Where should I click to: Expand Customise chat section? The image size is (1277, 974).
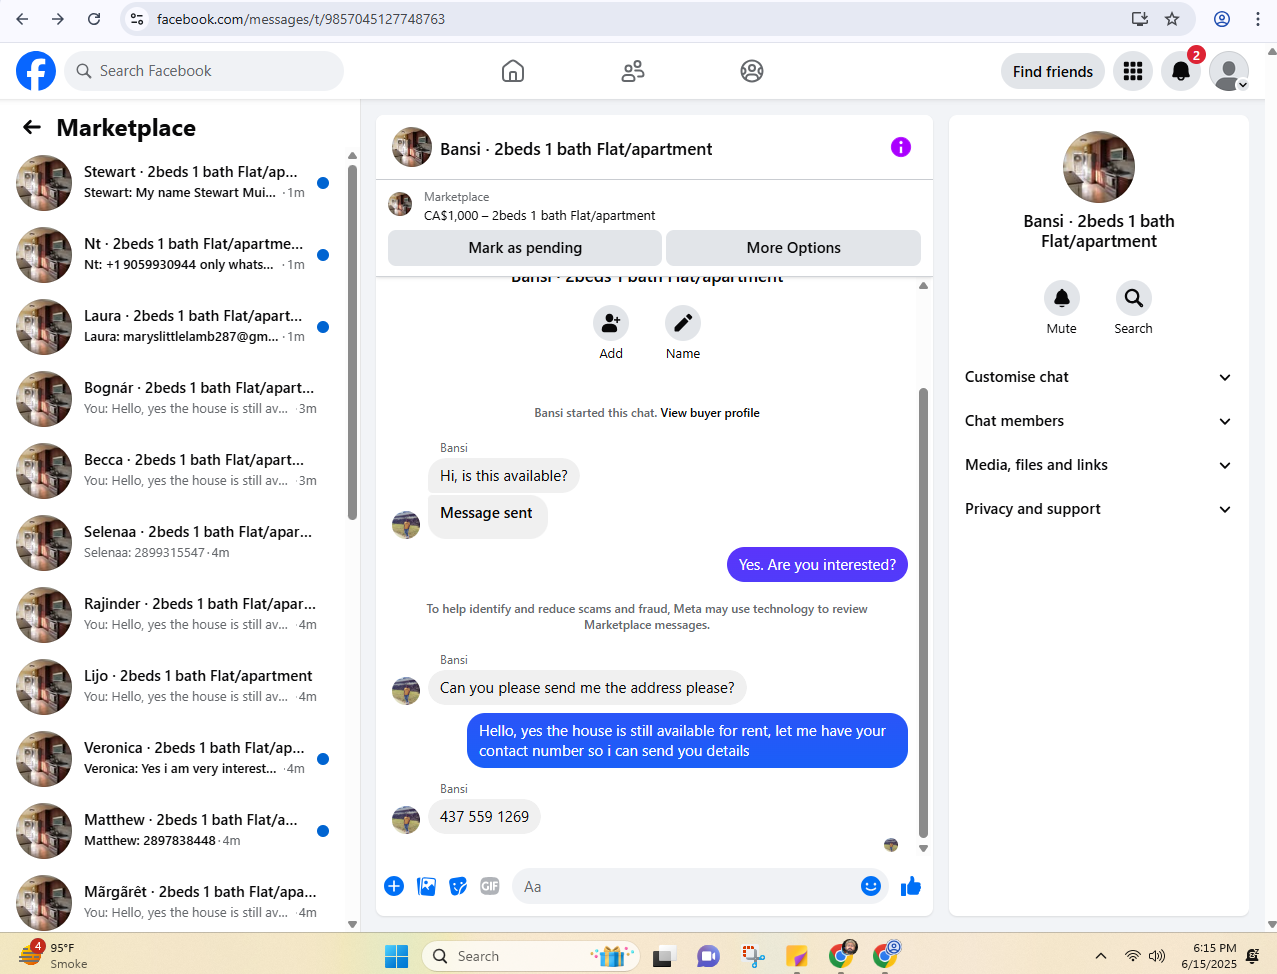[1098, 377]
